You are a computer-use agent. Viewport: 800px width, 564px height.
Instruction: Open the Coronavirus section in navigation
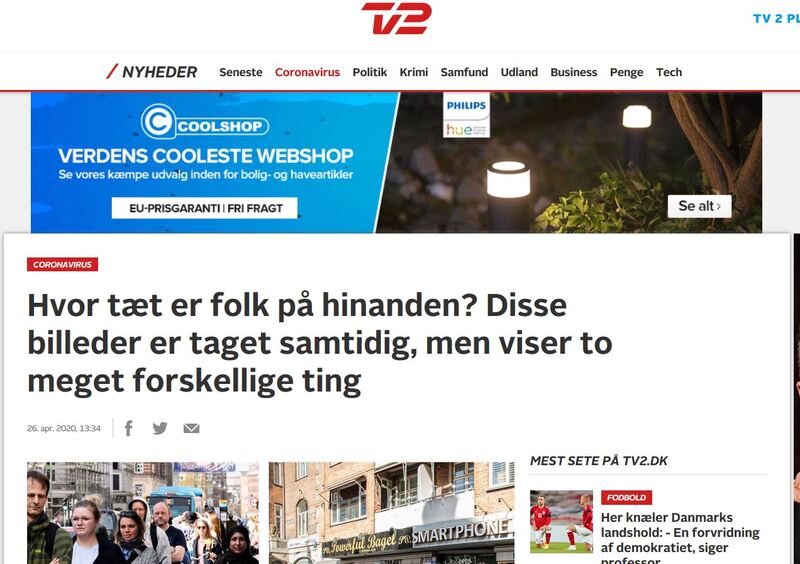click(x=307, y=72)
